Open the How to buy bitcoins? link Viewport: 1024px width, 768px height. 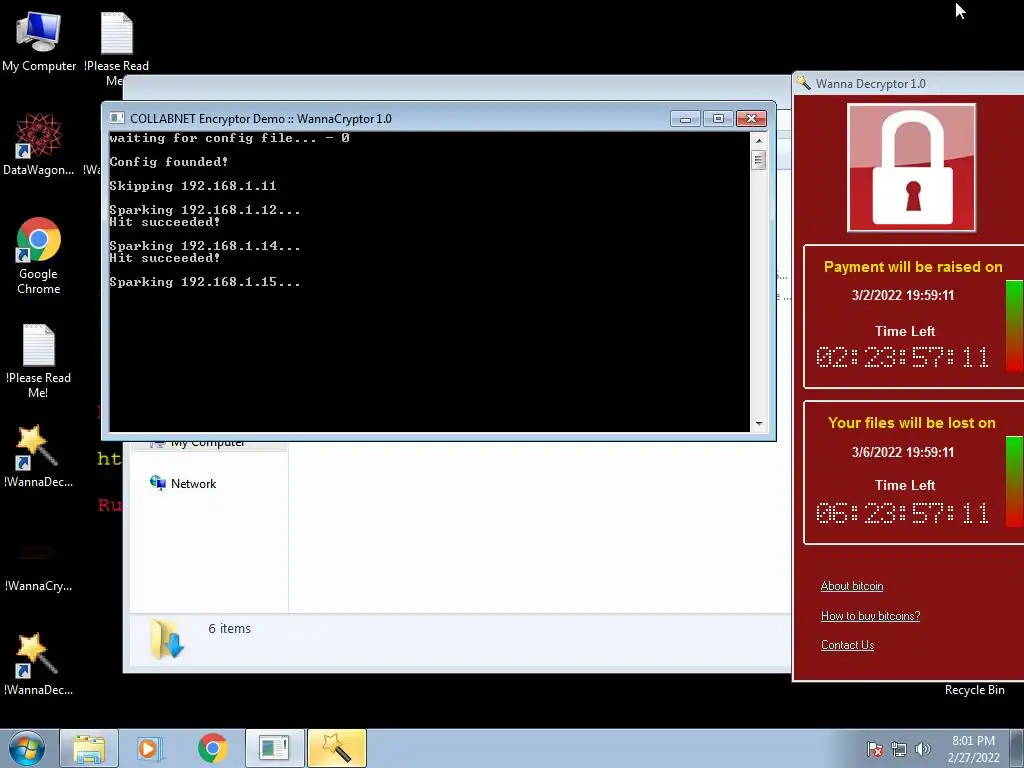click(x=871, y=616)
